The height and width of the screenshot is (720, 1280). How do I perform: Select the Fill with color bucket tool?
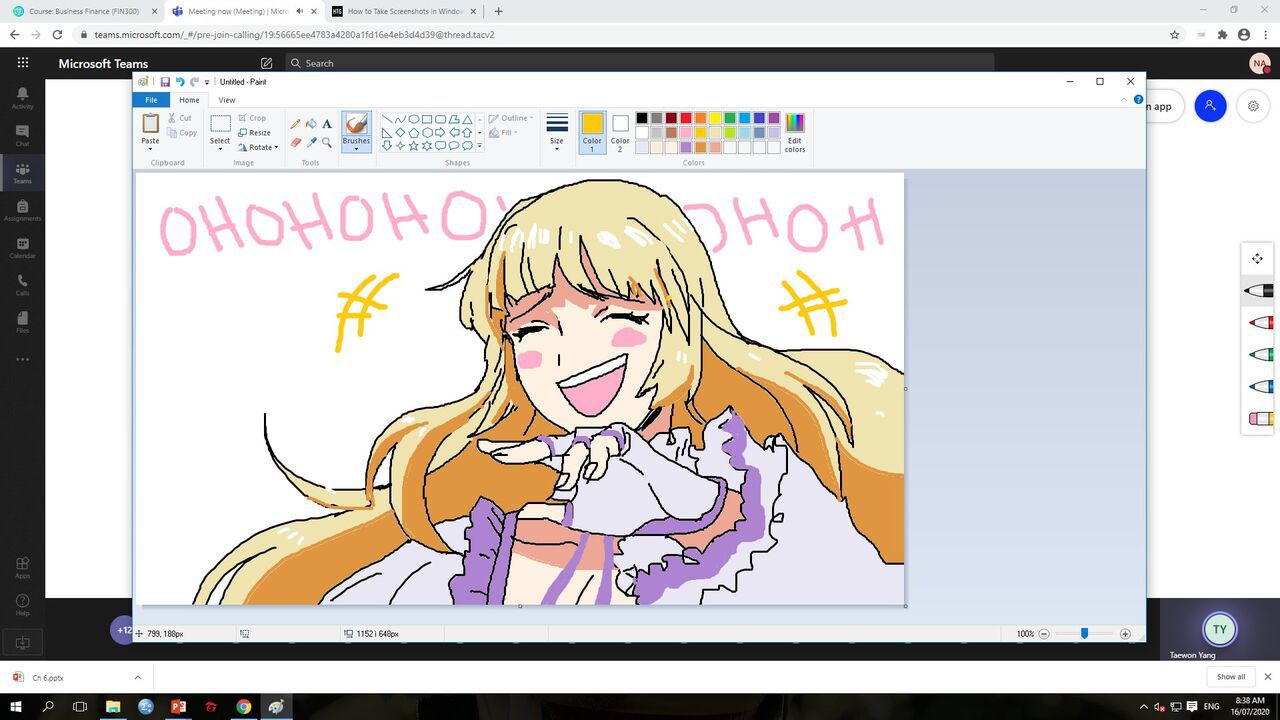pyautogui.click(x=311, y=124)
